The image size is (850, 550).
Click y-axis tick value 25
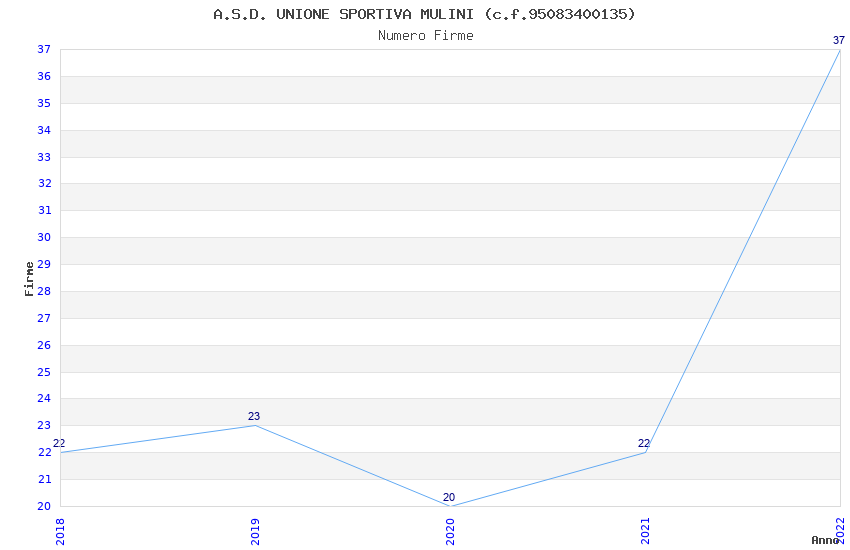pyautogui.click(x=44, y=372)
